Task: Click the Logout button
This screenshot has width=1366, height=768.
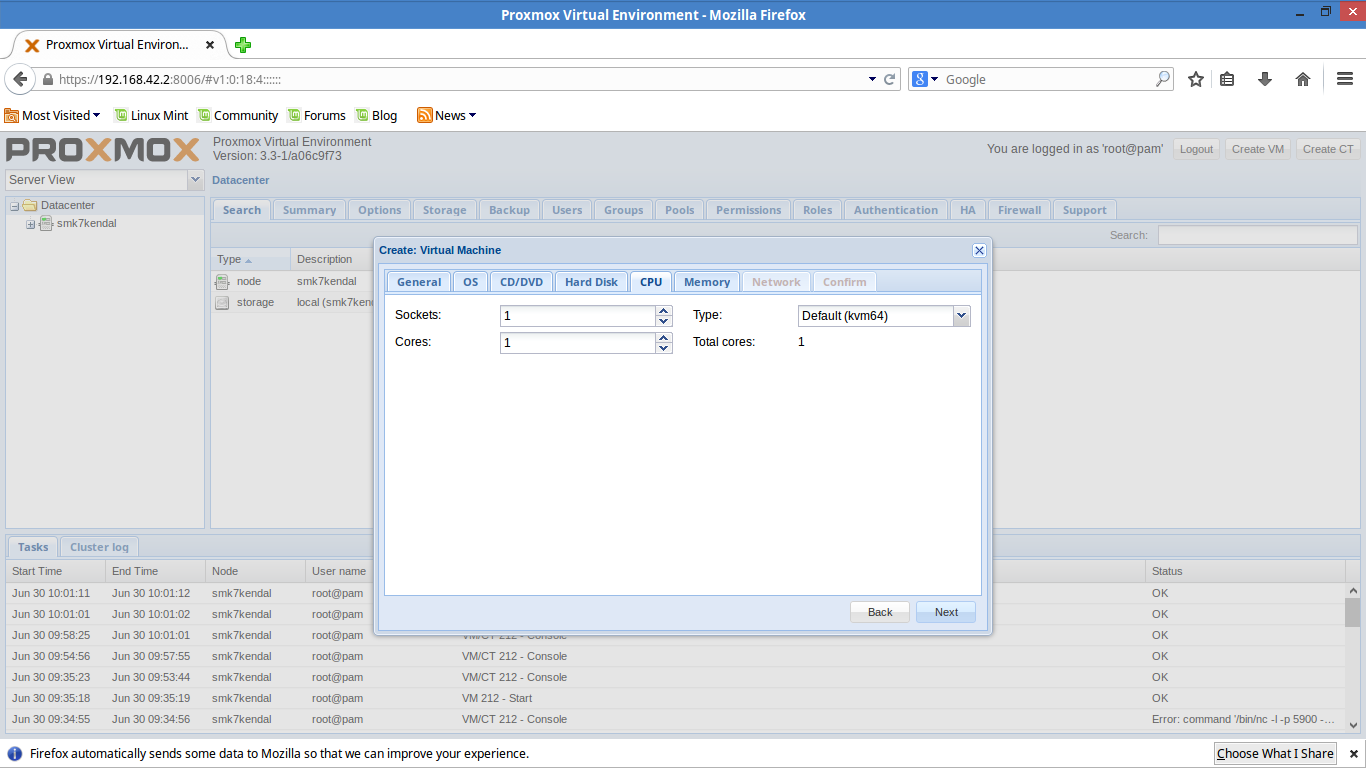Action: [1196, 149]
